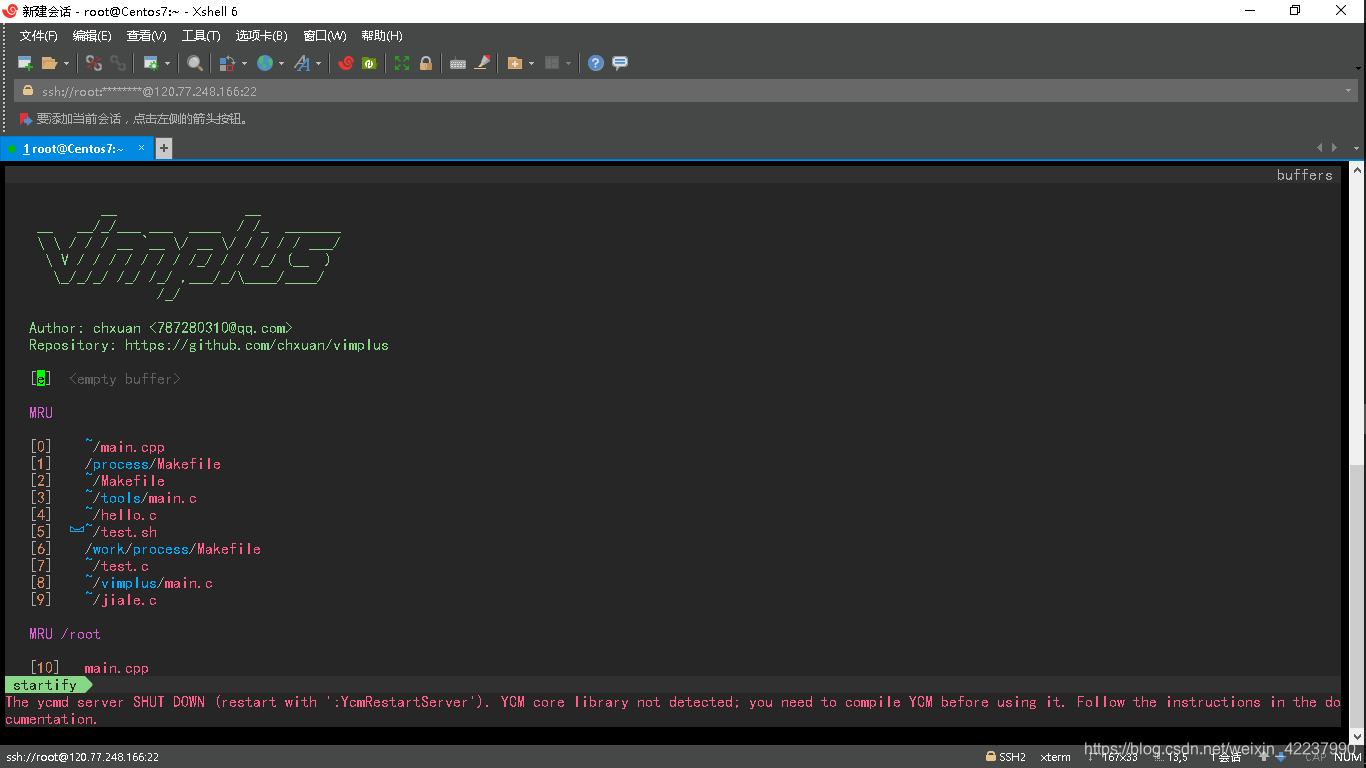Open the 编辑(E) menu

click(x=92, y=36)
